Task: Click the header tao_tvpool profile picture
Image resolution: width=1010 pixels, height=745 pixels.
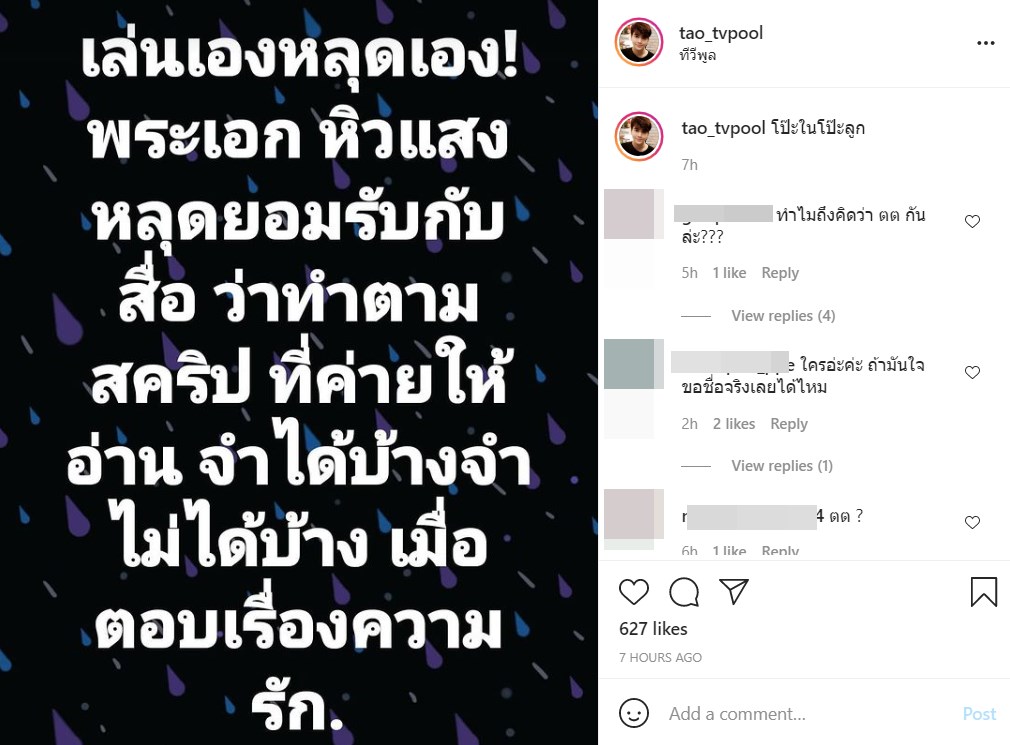Action: pos(639,42)
